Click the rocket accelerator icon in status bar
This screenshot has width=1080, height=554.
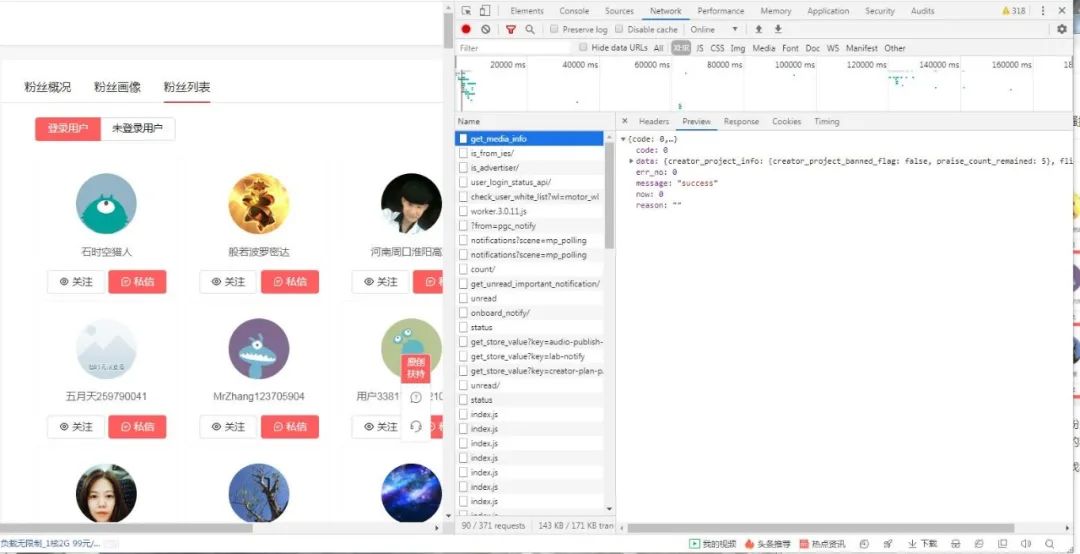(x=888, y=544)
